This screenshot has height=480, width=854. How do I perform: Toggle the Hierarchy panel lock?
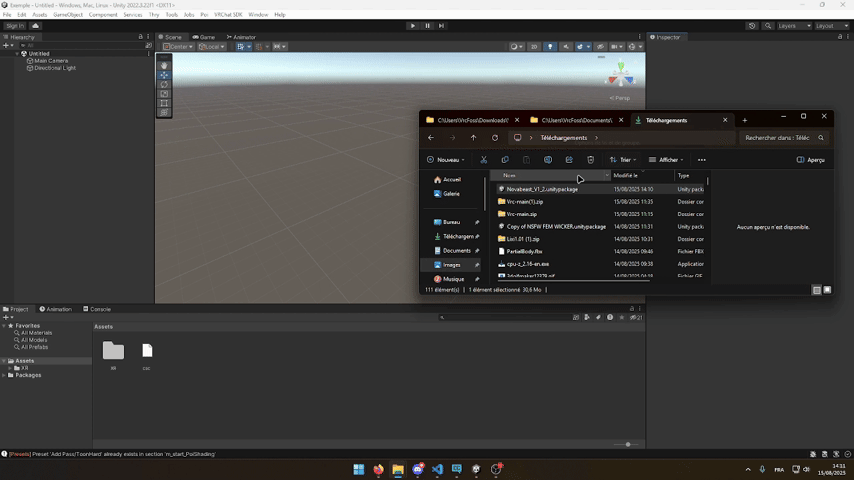tap(141, 37)
